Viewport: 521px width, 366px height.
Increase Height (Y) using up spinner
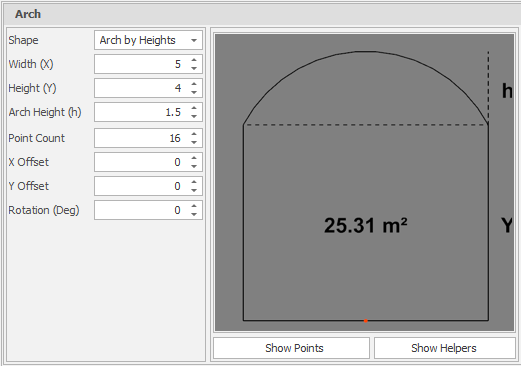(x=194, y=84)
